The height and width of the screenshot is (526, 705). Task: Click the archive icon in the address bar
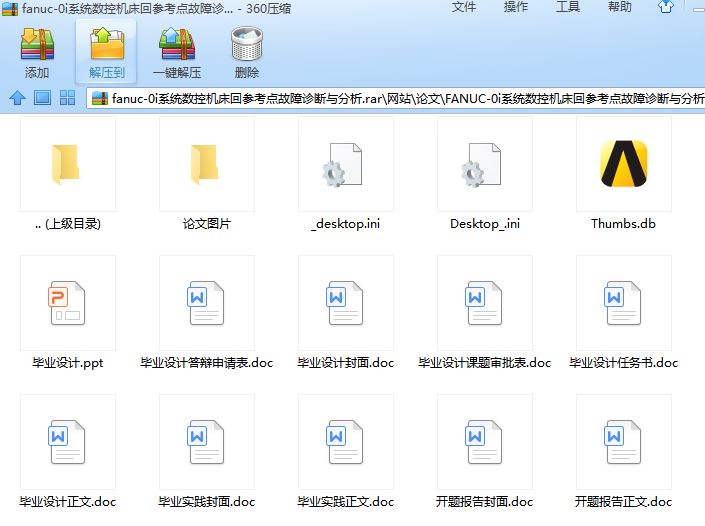pyautogui.click(x=100, y=98)
